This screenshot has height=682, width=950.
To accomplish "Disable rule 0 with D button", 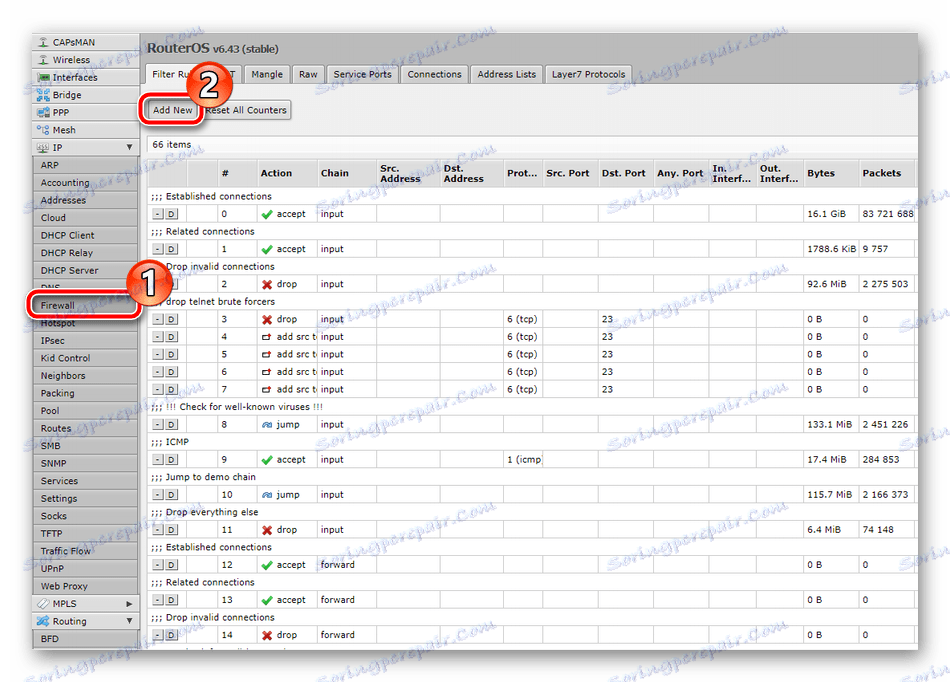I will 171,214.
